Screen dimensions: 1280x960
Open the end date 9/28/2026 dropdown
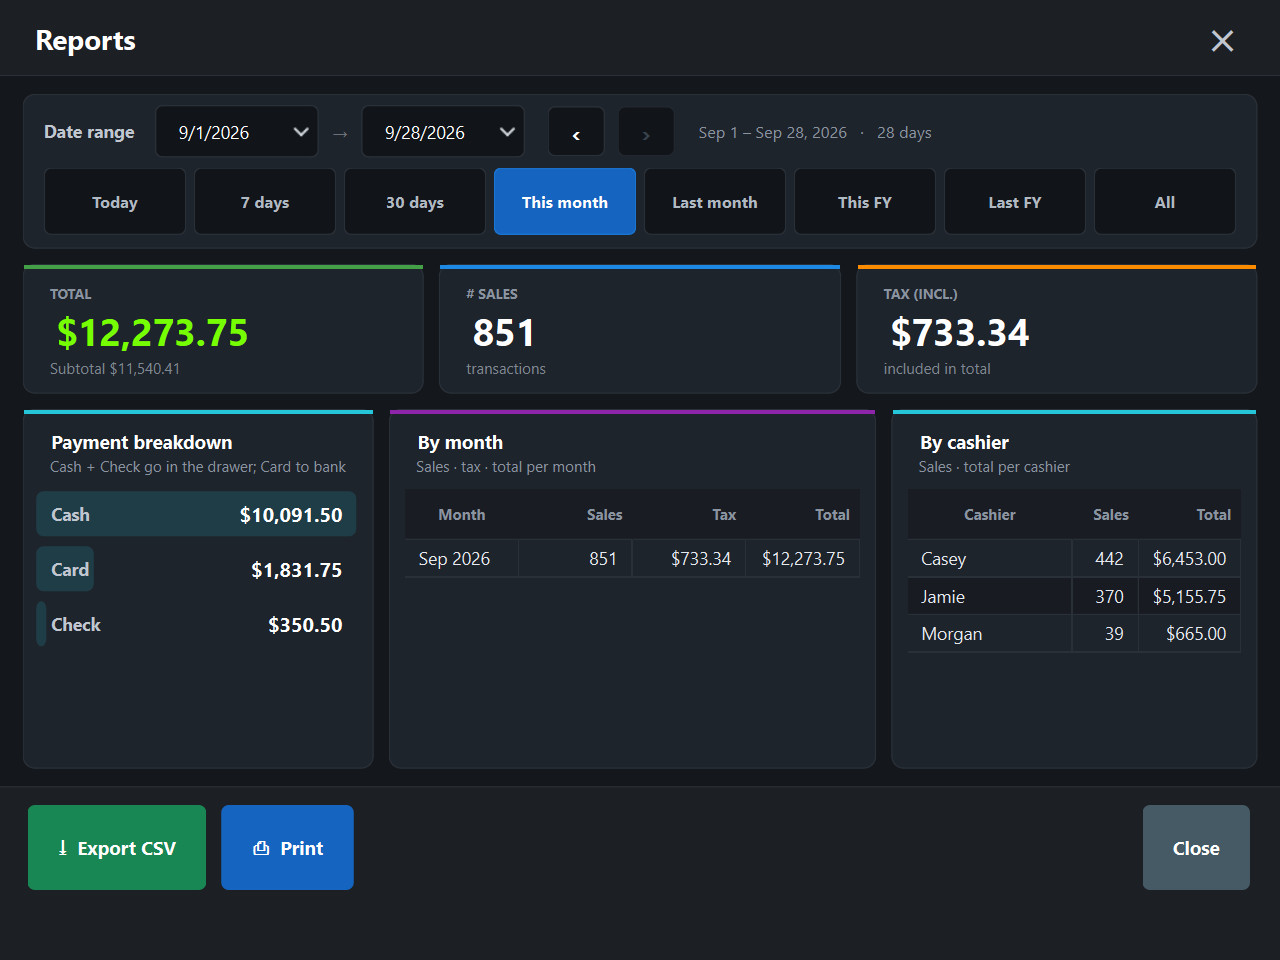(443, 132)
